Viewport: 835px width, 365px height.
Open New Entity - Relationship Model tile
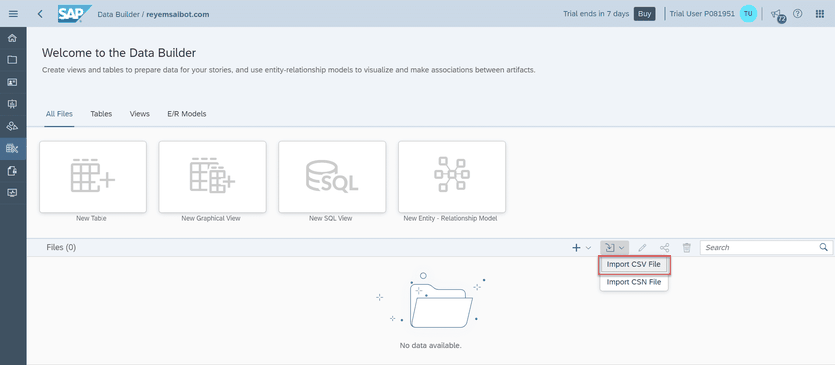click(x=452, y=177)
